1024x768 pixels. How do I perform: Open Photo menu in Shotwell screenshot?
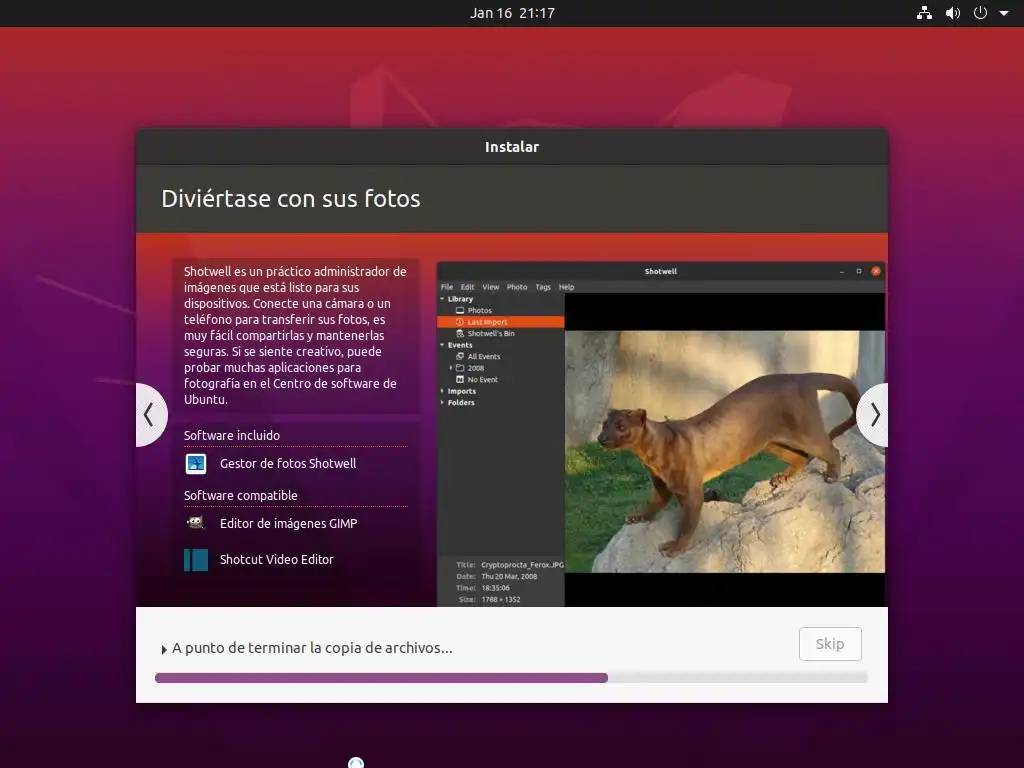(x=517, y=287)
